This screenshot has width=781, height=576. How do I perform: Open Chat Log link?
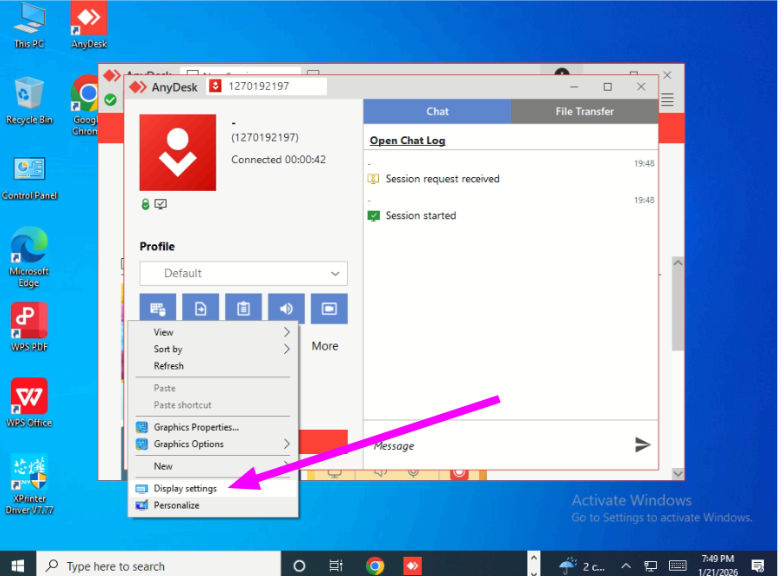407,141
